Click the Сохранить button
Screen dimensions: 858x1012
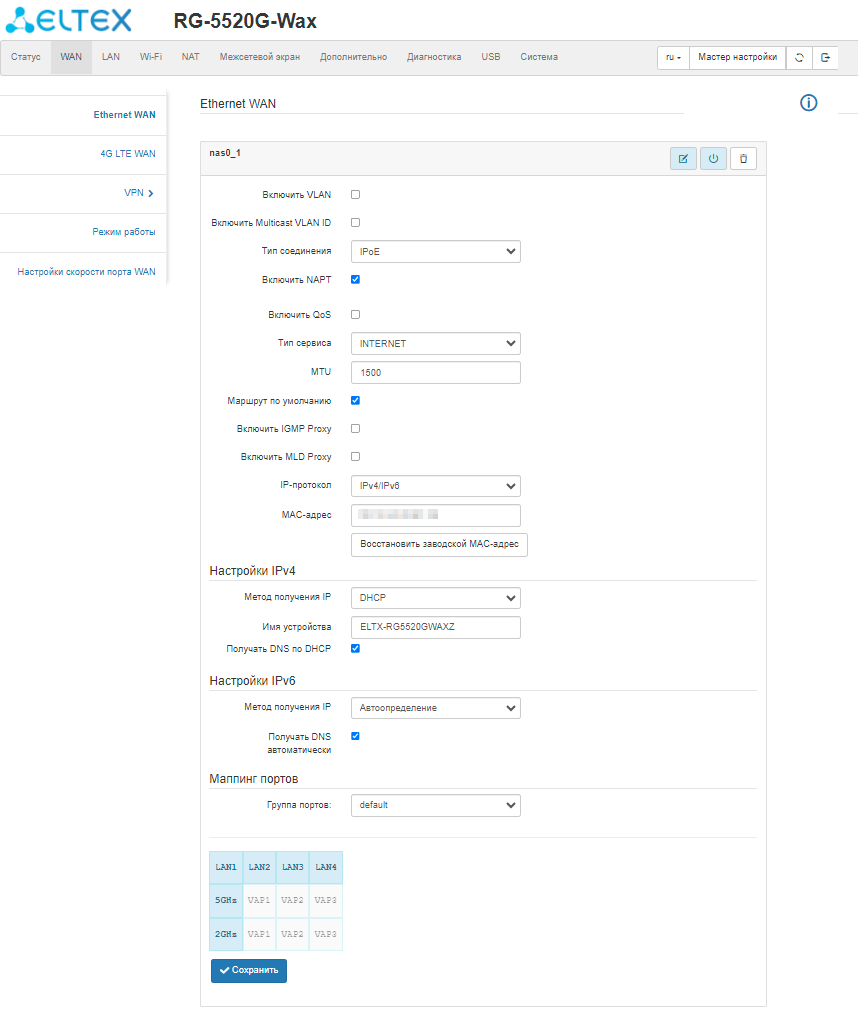248,970
